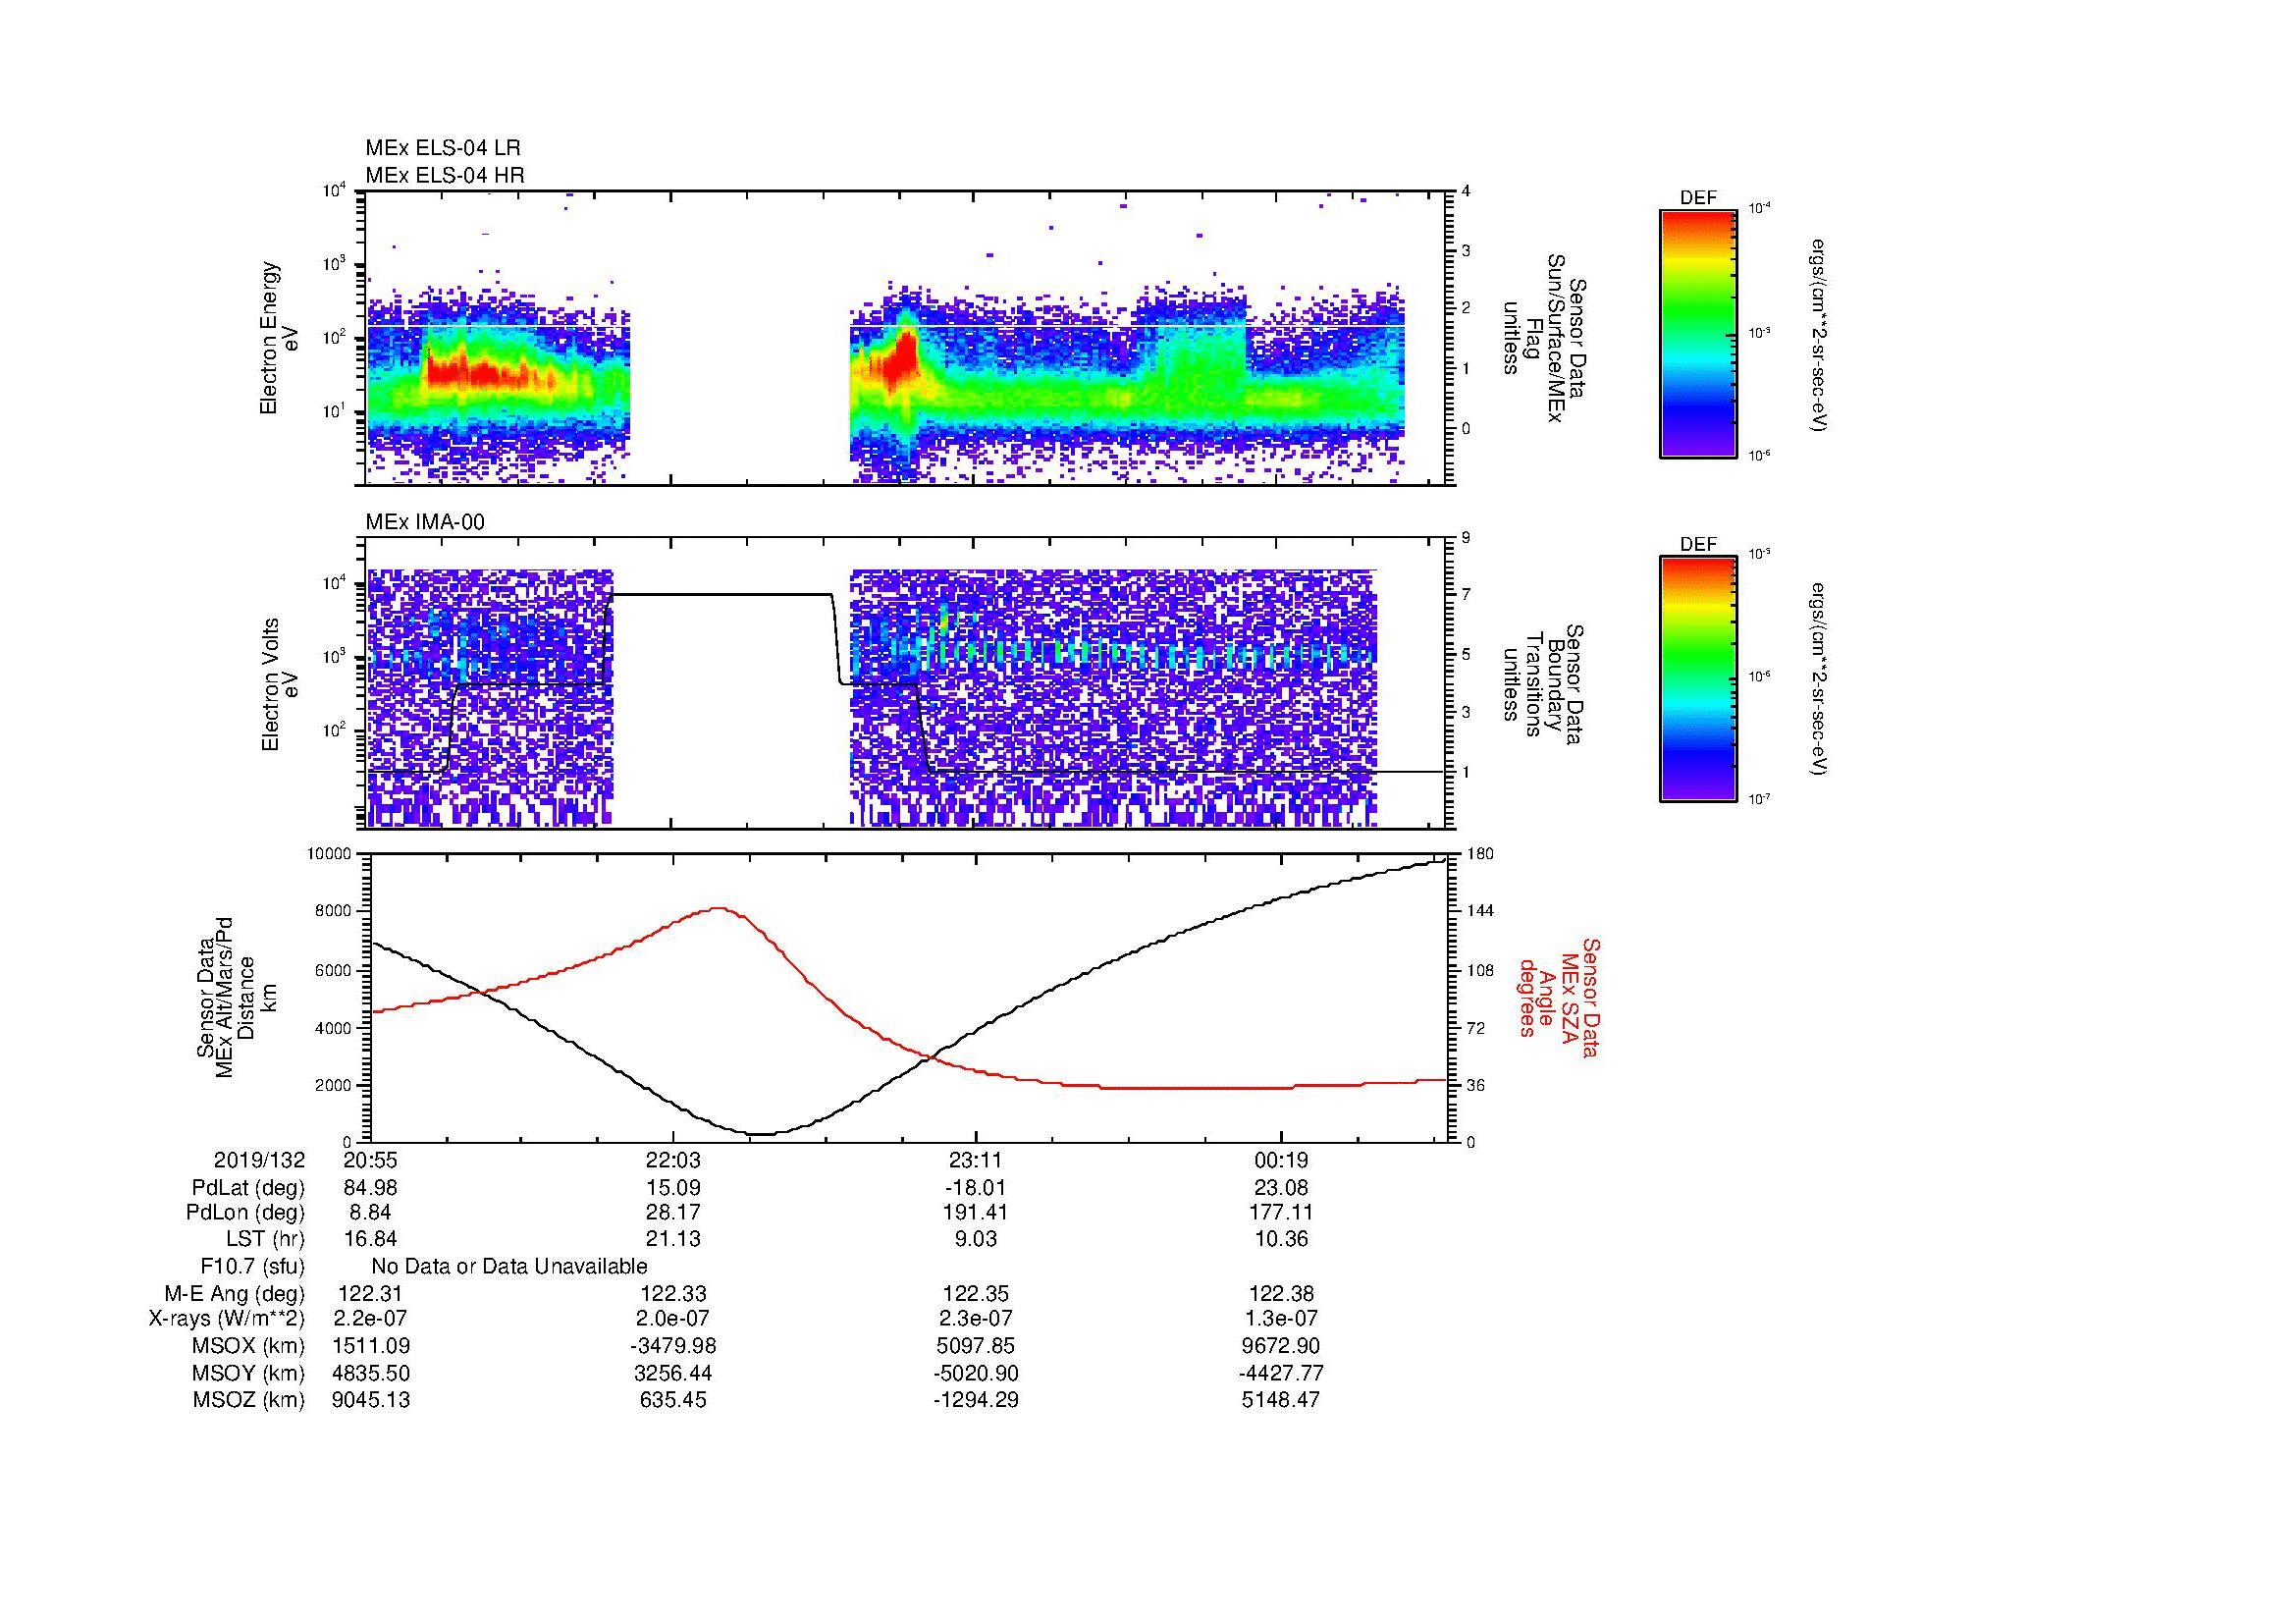
Task: Click the MSOY (km) row label
Action: 248,1373
